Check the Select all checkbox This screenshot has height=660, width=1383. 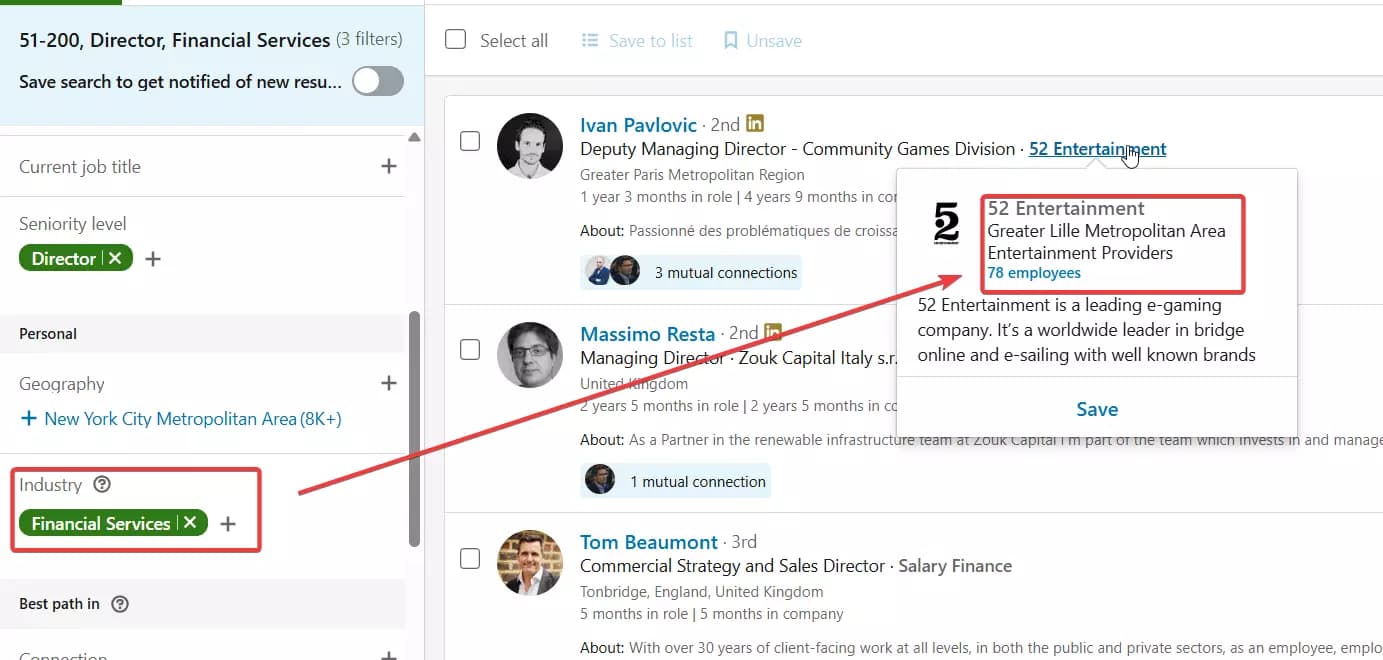pos(456,40)
